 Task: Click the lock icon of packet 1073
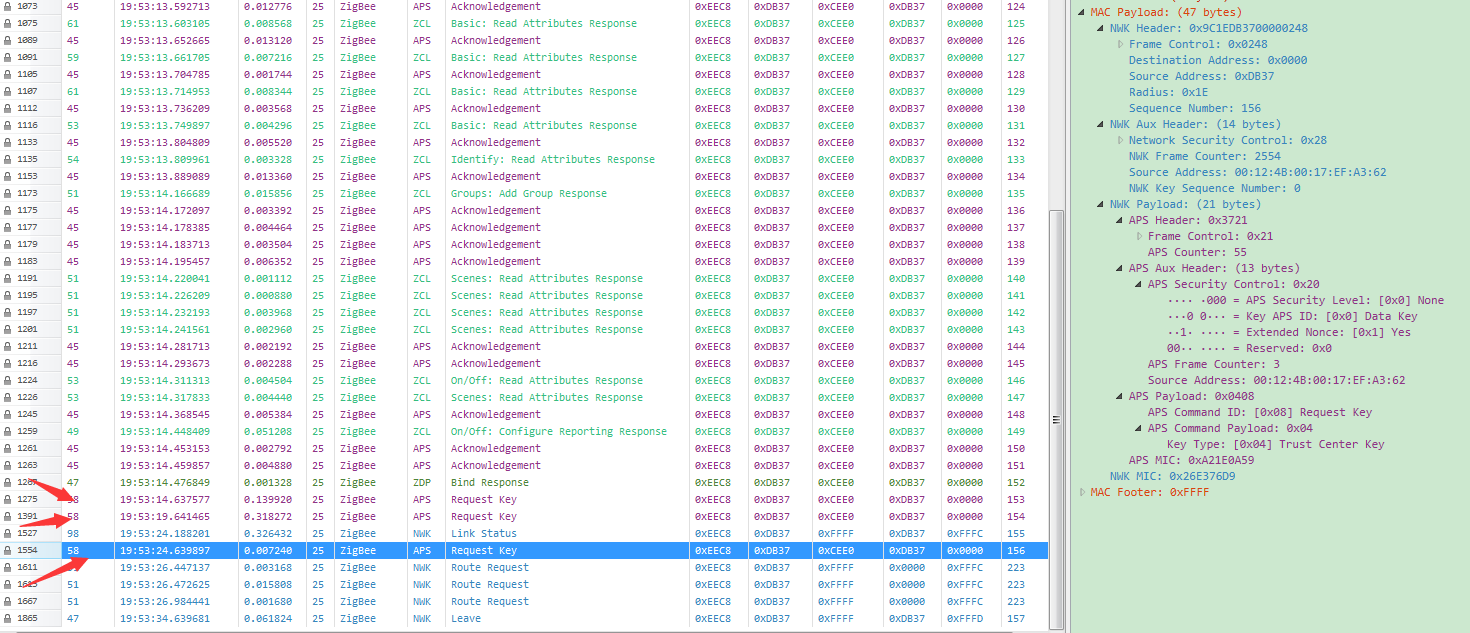[8, 7]
